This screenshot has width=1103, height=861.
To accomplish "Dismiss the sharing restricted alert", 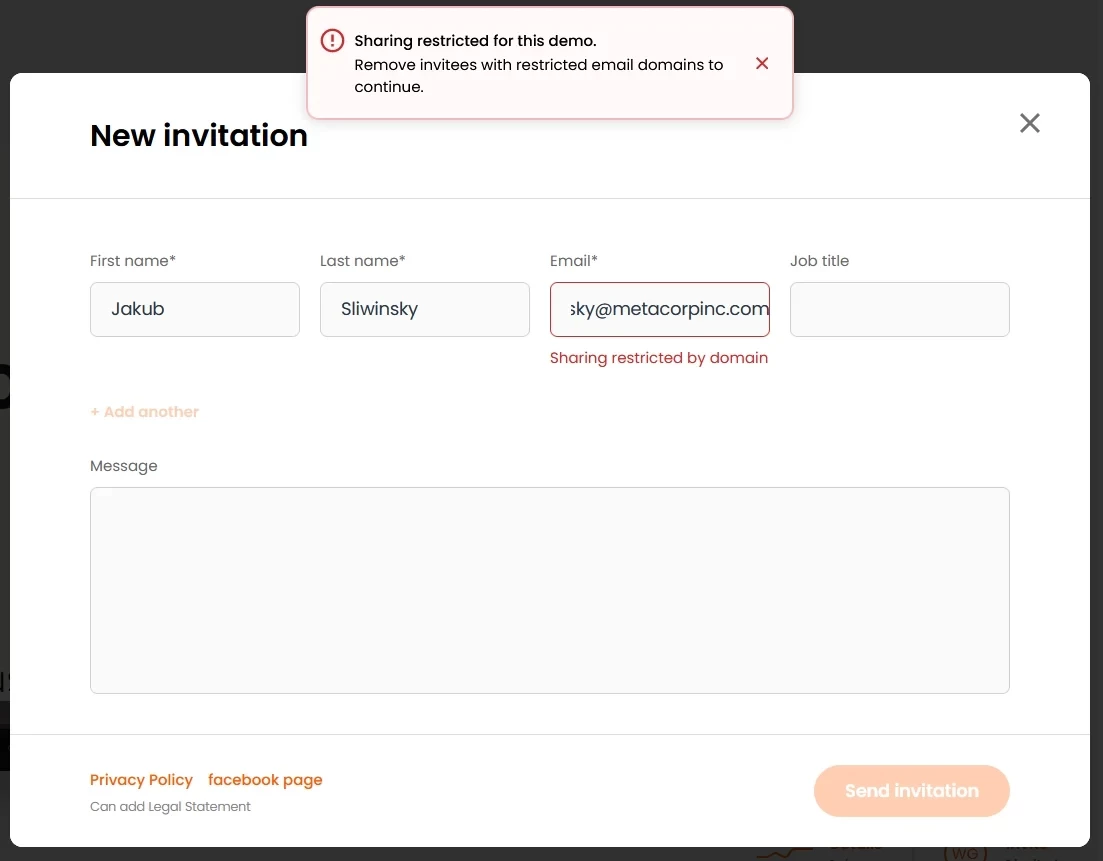I will 762,63.
